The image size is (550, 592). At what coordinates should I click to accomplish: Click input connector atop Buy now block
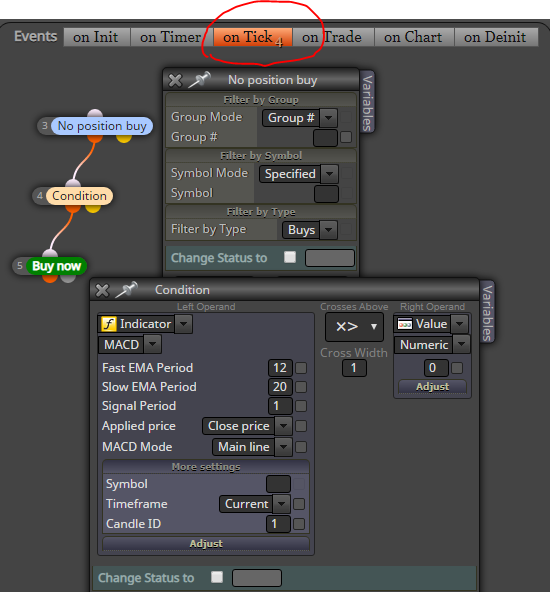click(x=50, y=254)
